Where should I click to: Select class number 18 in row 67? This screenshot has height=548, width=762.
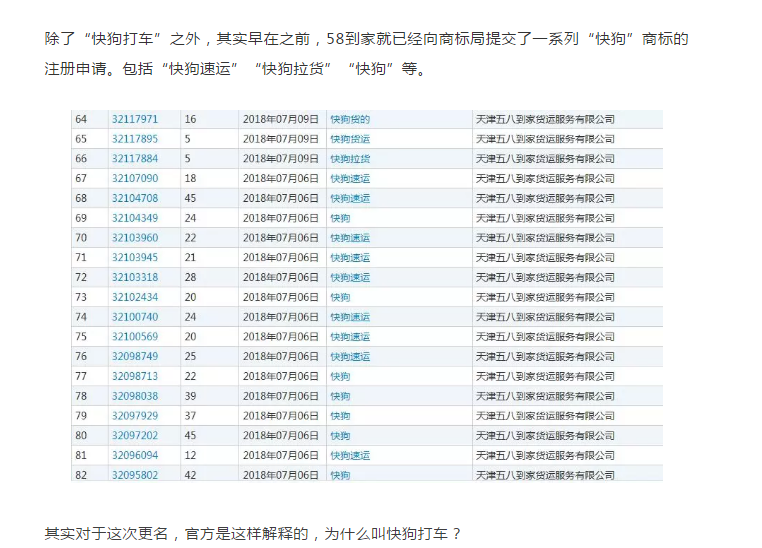[190, 178]
